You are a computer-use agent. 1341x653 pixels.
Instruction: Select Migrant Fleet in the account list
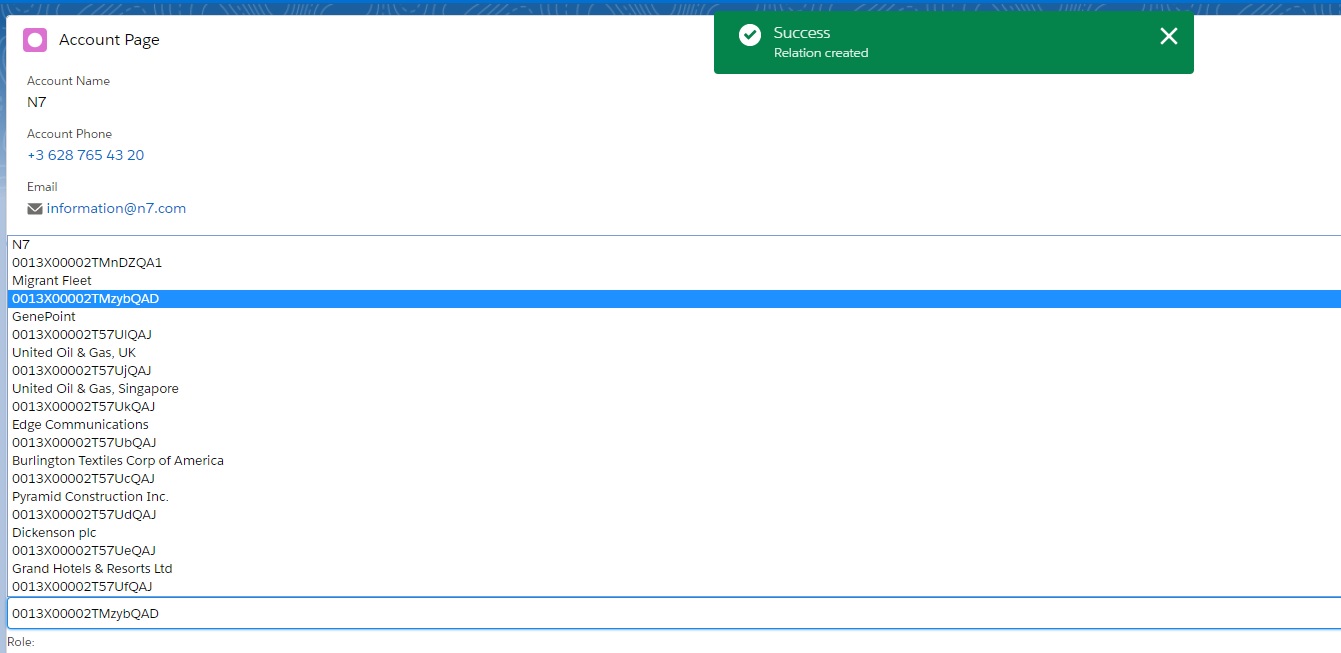51,280
